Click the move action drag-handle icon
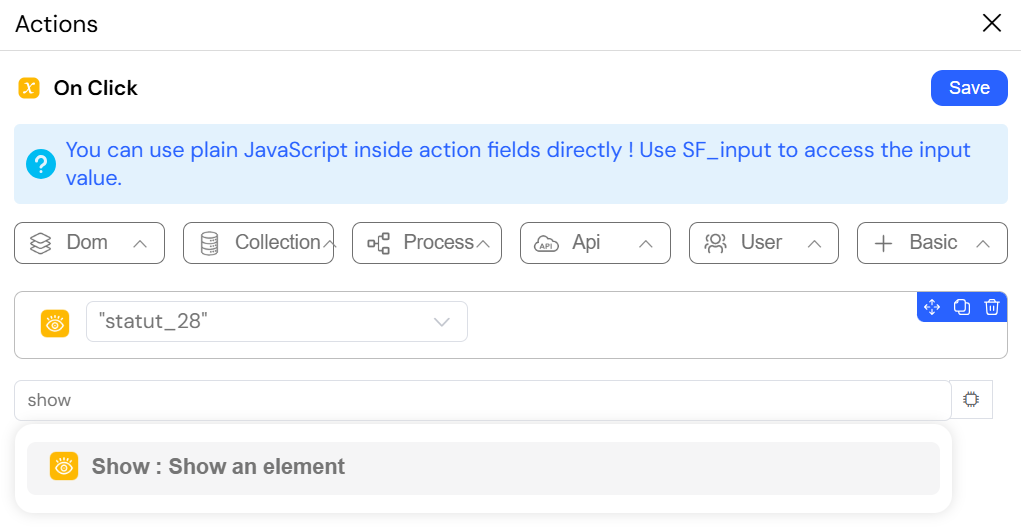This screenshot has height=529, width=1021. (x=932, y=307)
